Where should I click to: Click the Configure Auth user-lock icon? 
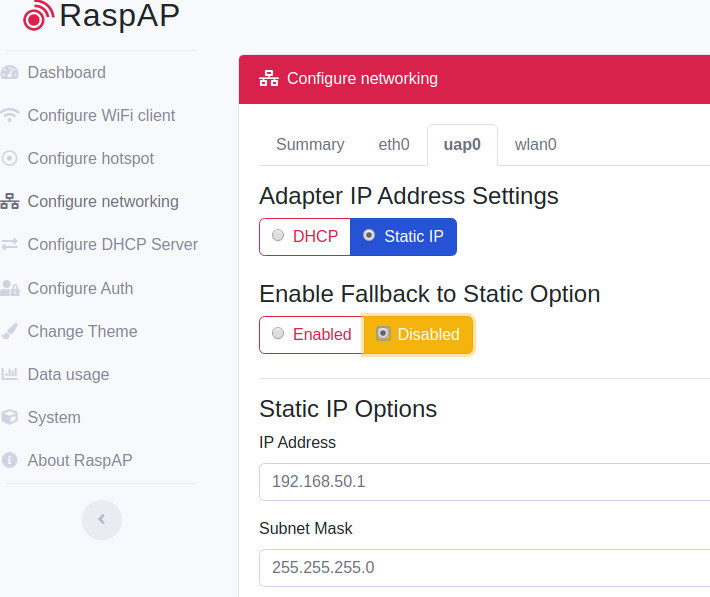(10, 288)
